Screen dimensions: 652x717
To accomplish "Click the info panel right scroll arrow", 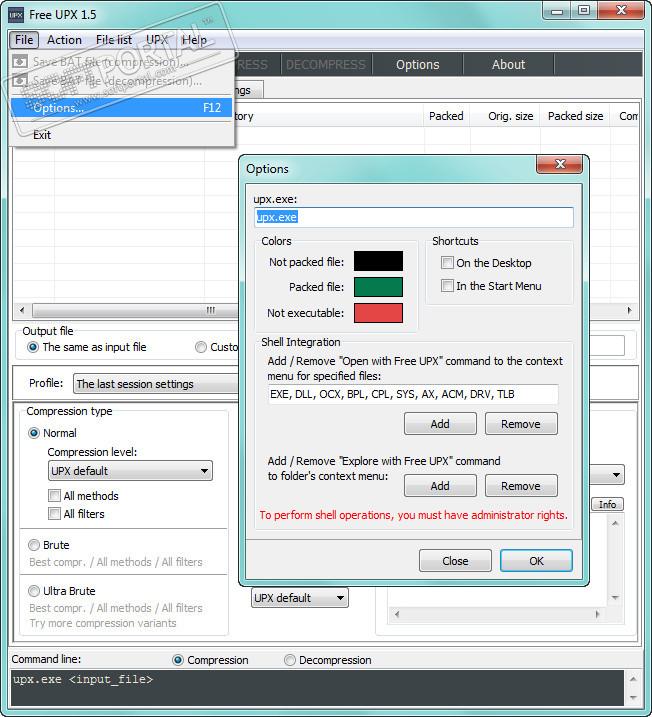I will [x=597, y=614].
